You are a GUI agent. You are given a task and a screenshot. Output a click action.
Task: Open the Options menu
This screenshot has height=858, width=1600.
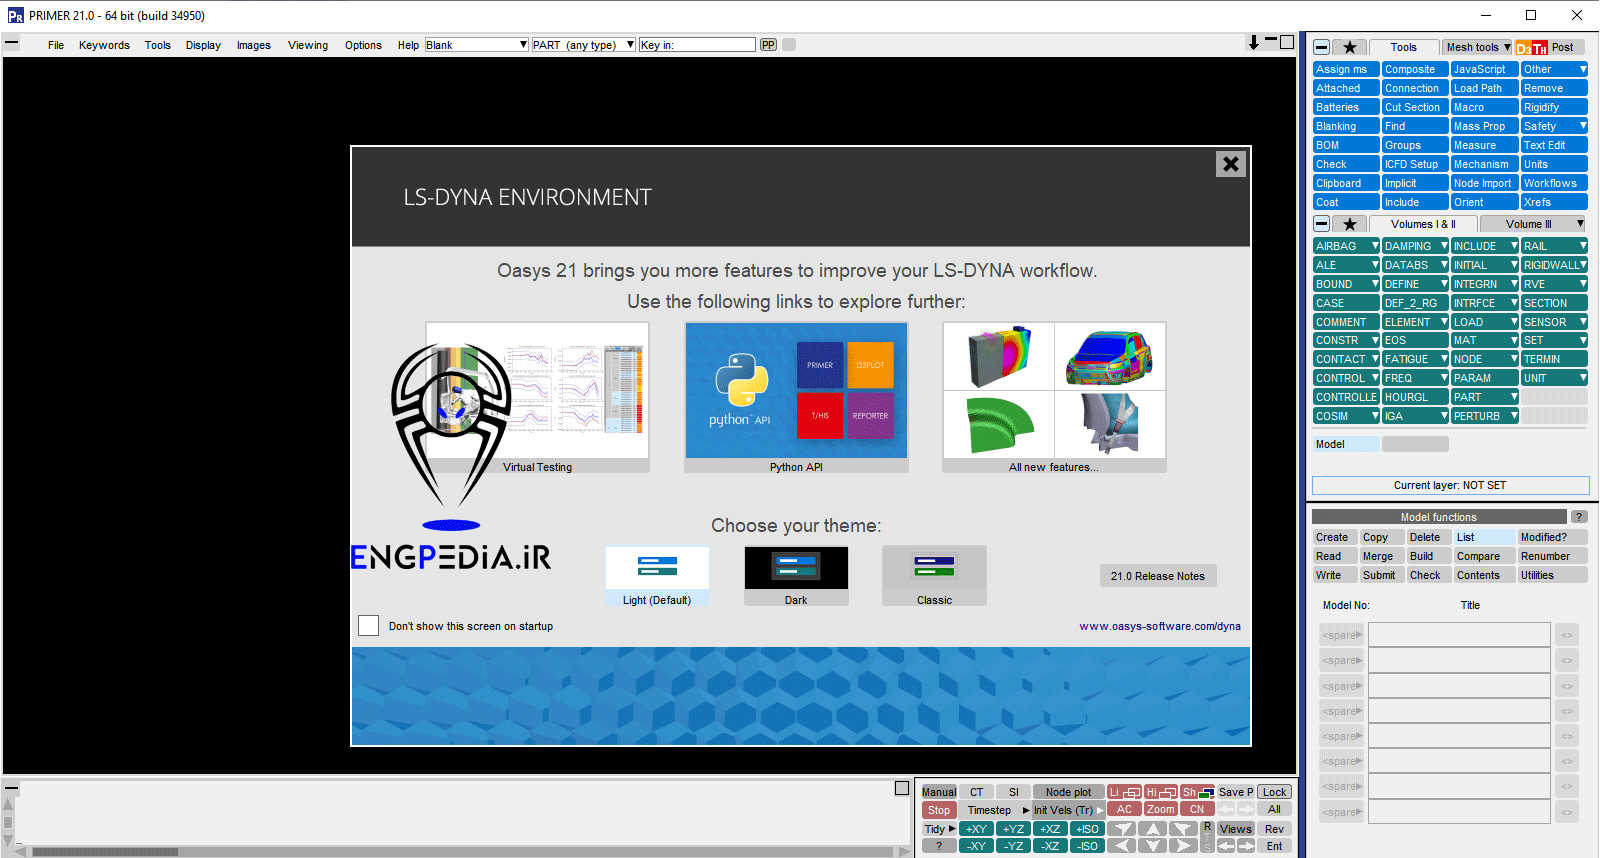[363, 45]
